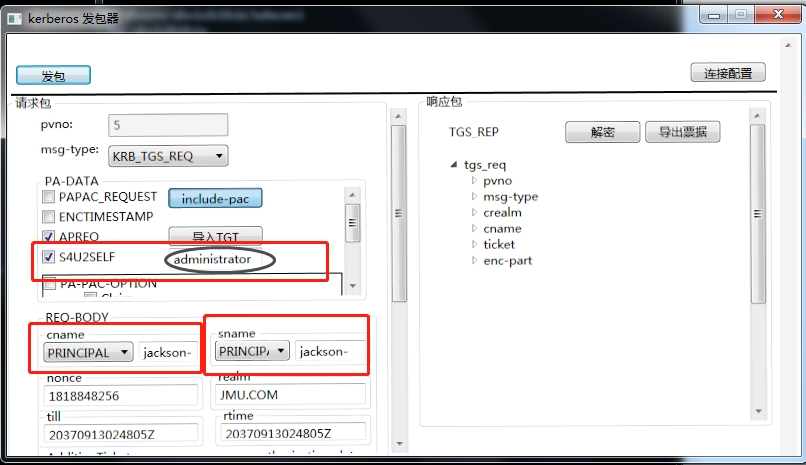This screenshot has height=465, width=806.
Task: Expand the cname node in response tree
Action: point(474,228)
